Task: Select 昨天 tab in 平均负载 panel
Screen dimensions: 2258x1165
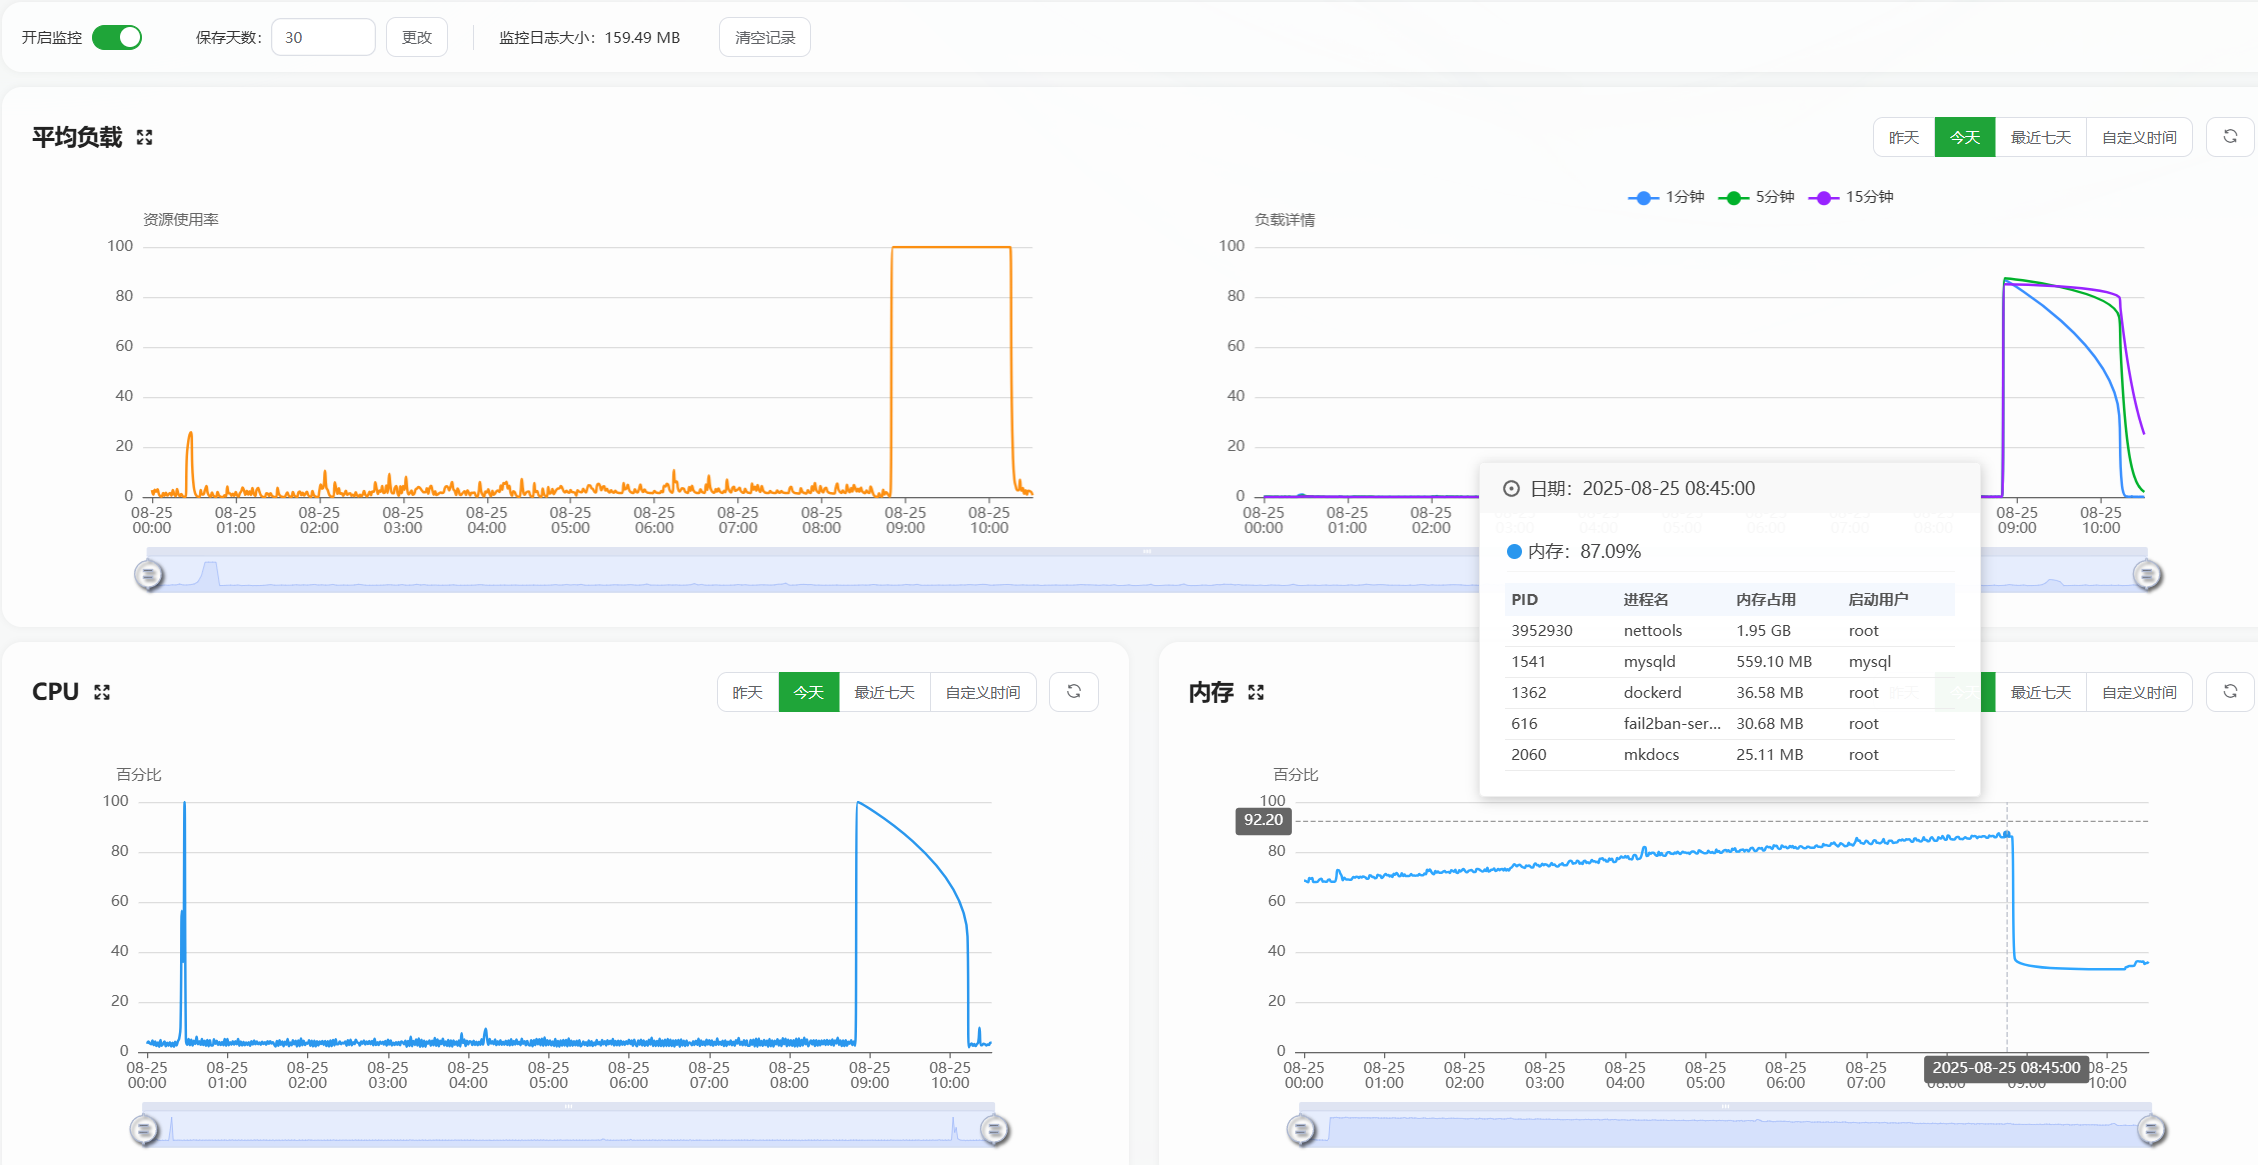Action: [1904, 137]
